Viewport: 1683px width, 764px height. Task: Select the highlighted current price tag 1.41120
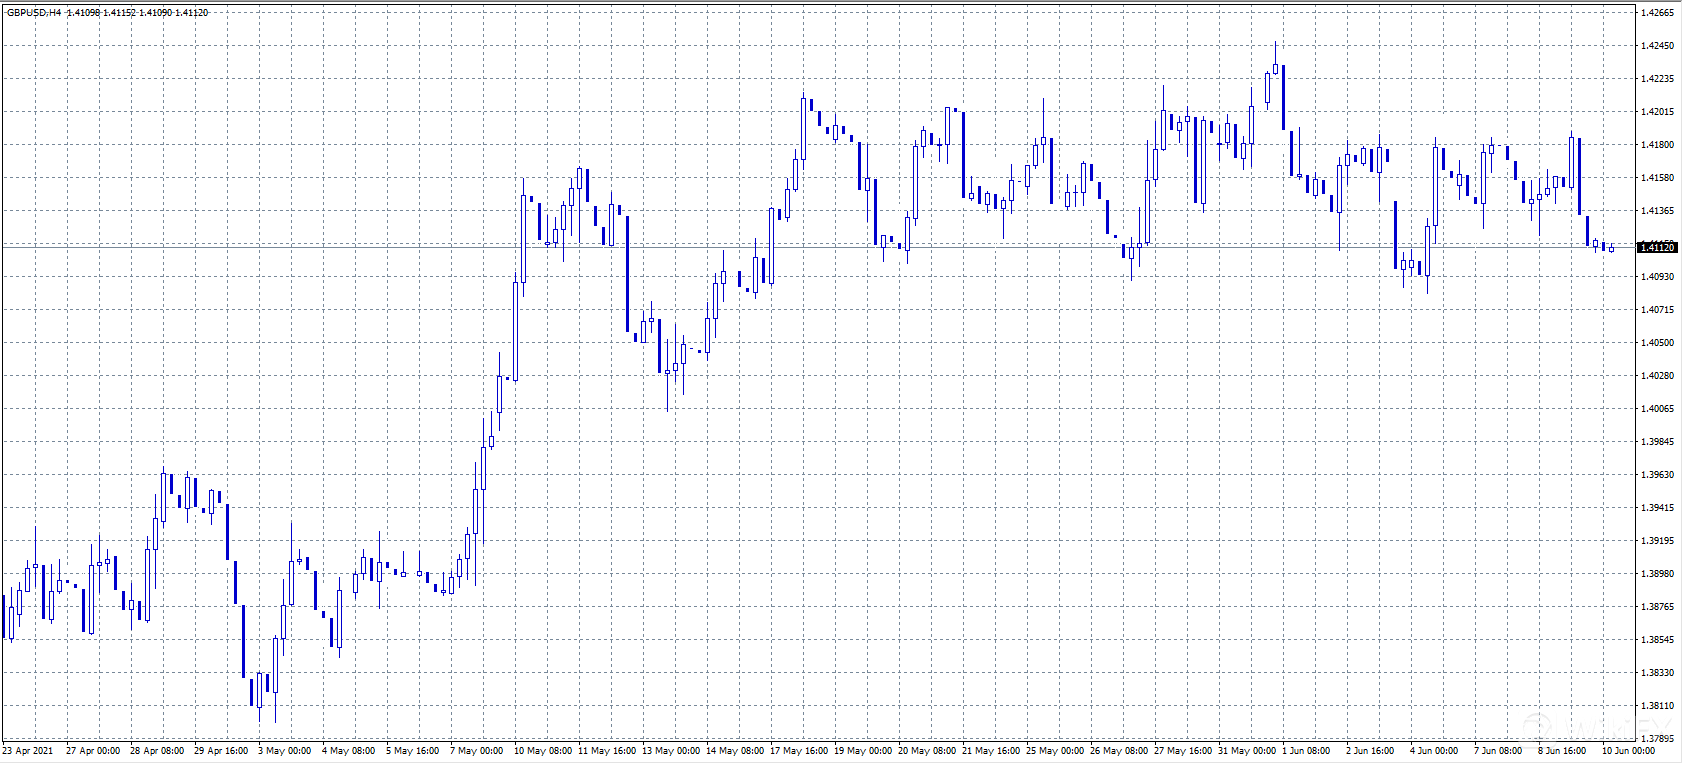pos(1657,247)
